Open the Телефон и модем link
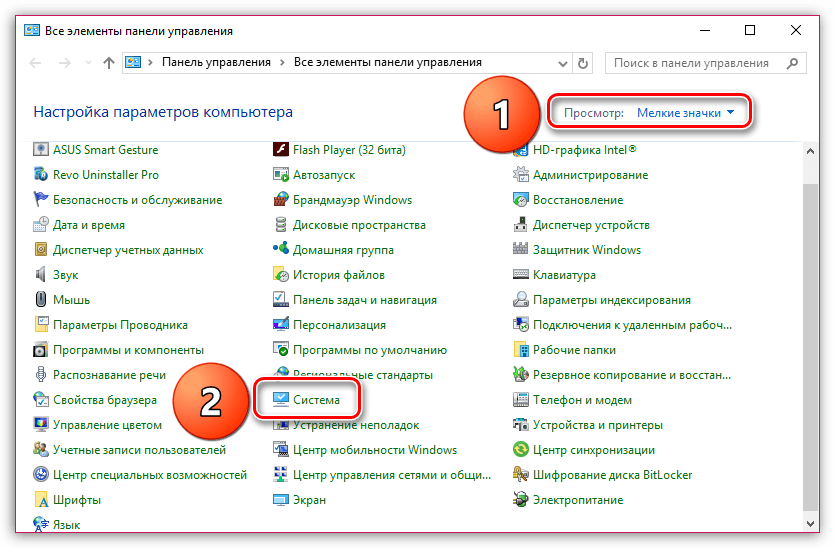Viewport: 835px width, 548px height. point(582,400)
